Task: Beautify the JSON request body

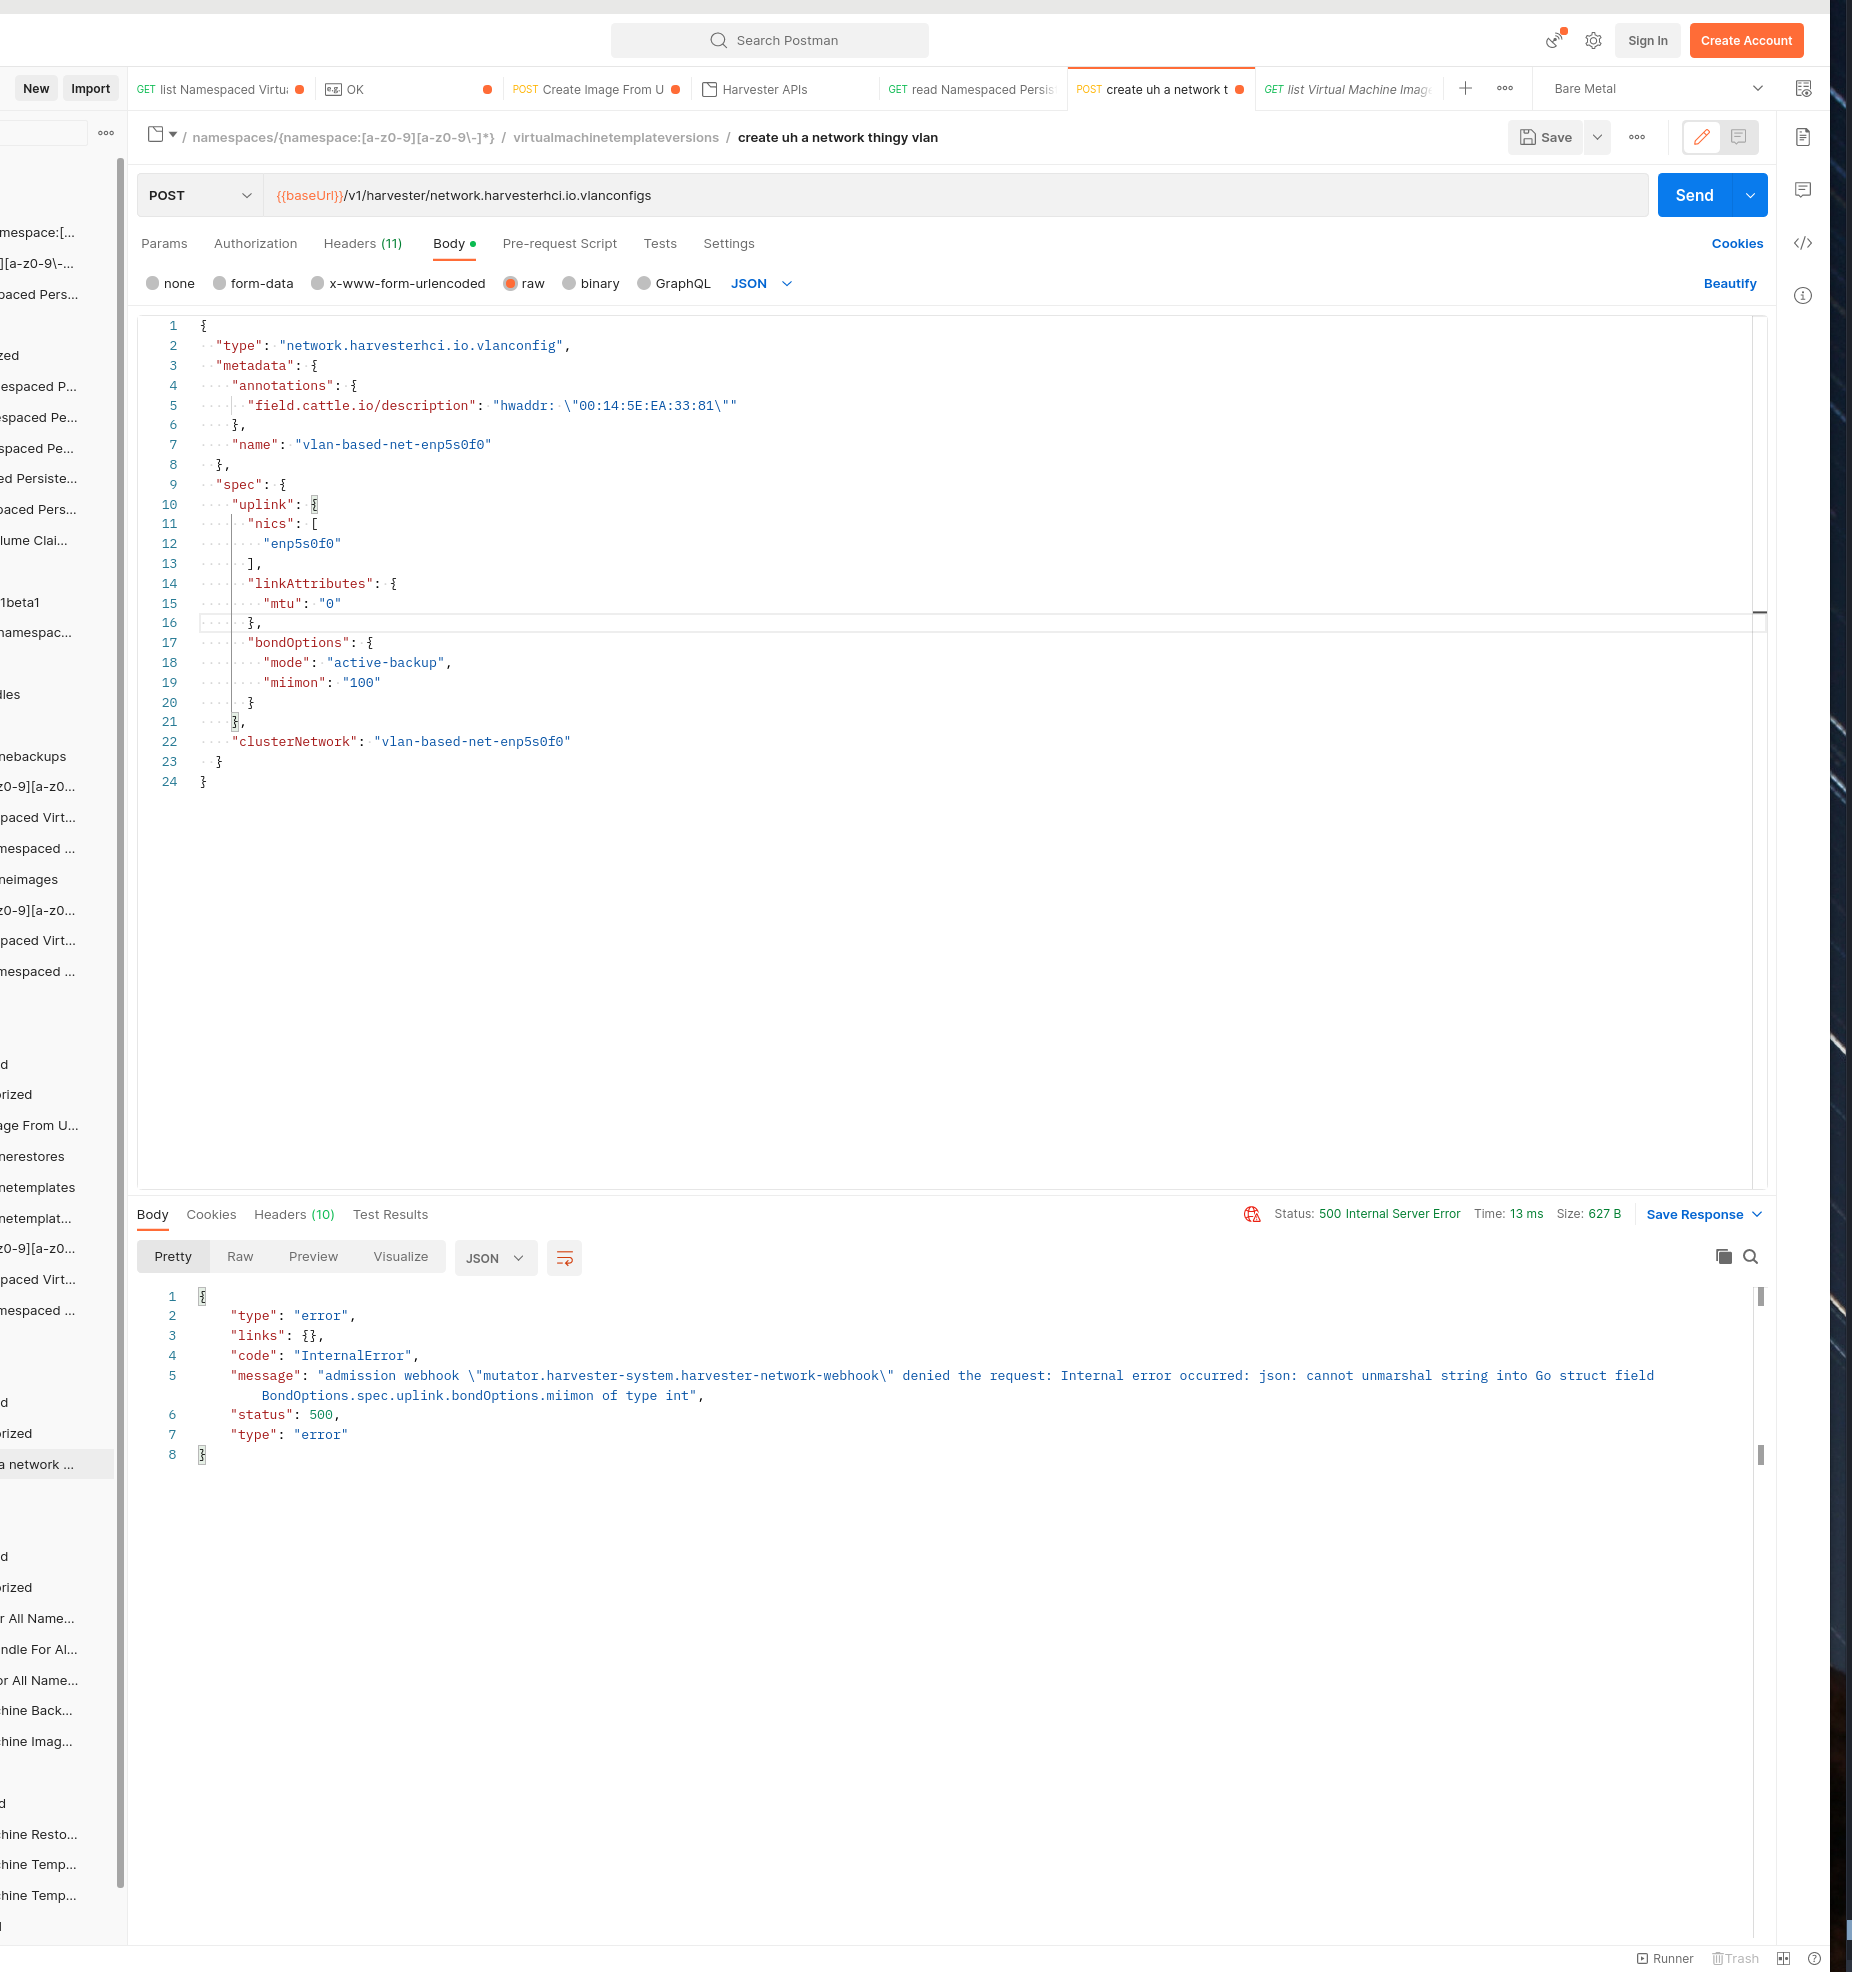Action: point(1729,283)
